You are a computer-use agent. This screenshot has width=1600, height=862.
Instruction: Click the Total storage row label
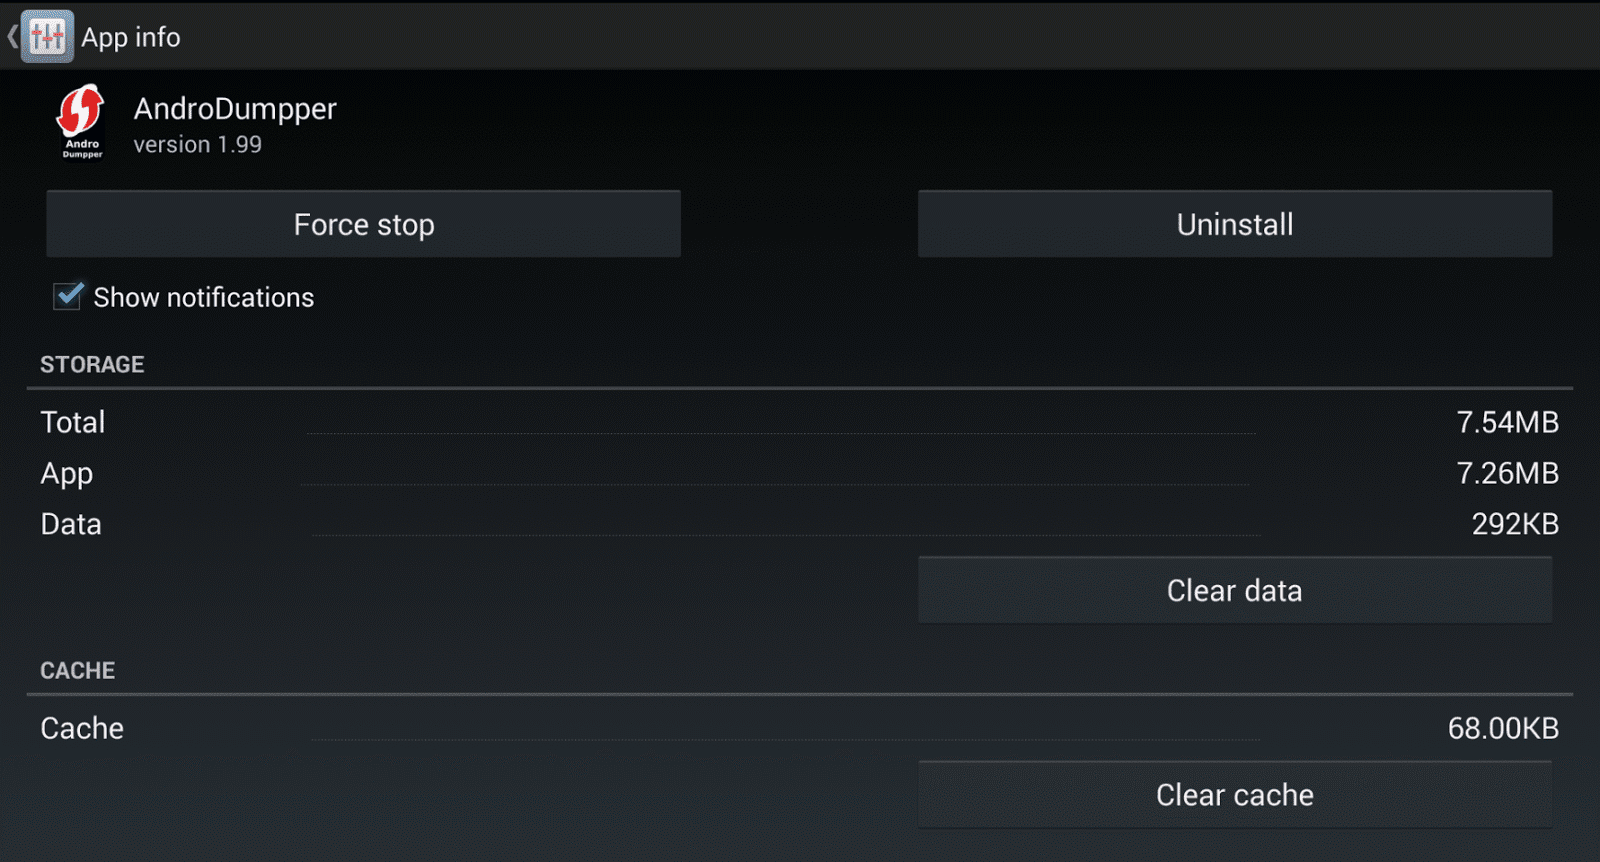pos(73,422)
